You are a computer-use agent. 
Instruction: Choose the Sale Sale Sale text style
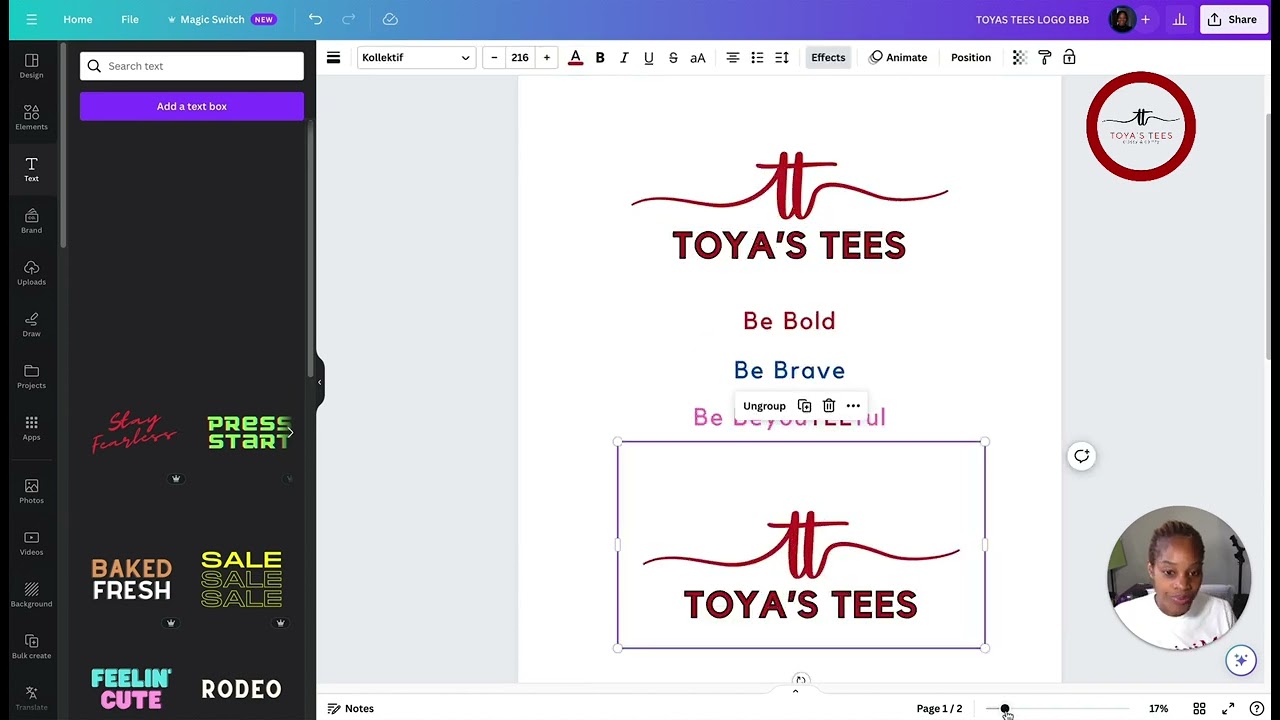click(x=241, y=579)
